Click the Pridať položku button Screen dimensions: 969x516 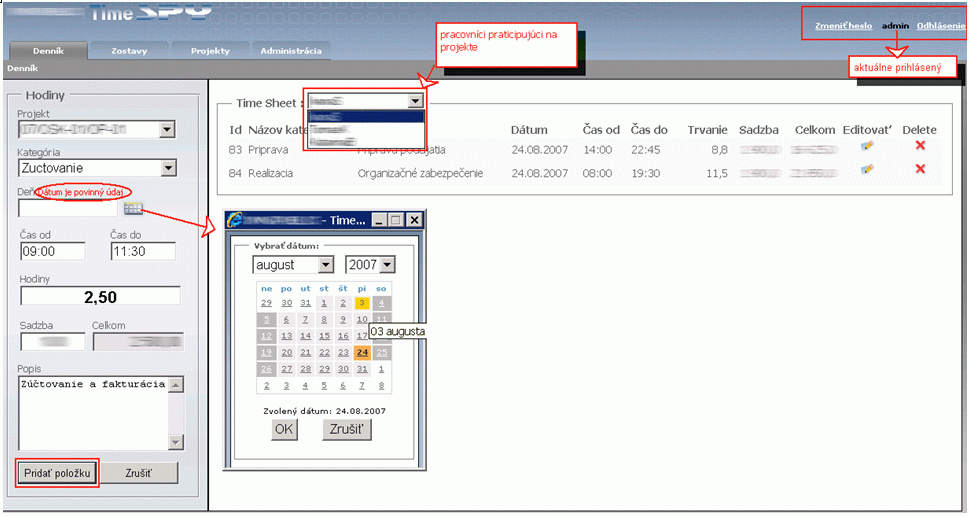pos(57,473)
